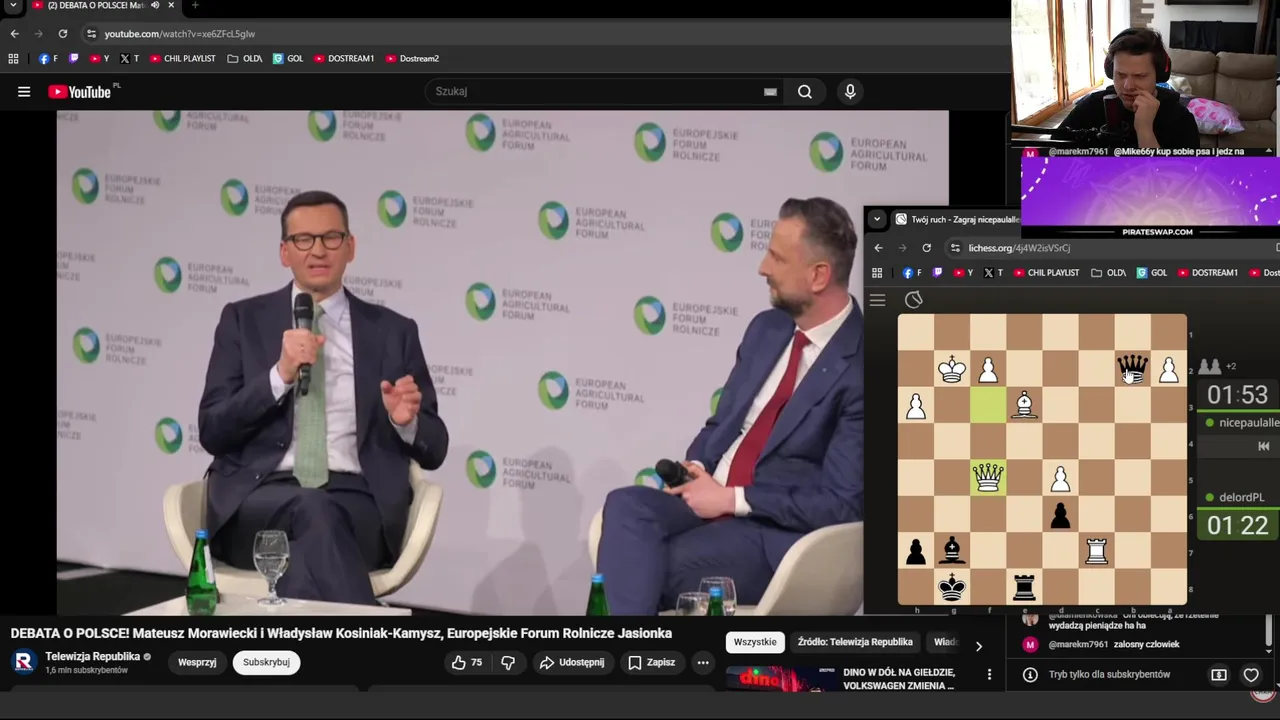Go back in the YouTube browser window
This screenshot has width=1280, height=720.
click(x=15, y=34)
